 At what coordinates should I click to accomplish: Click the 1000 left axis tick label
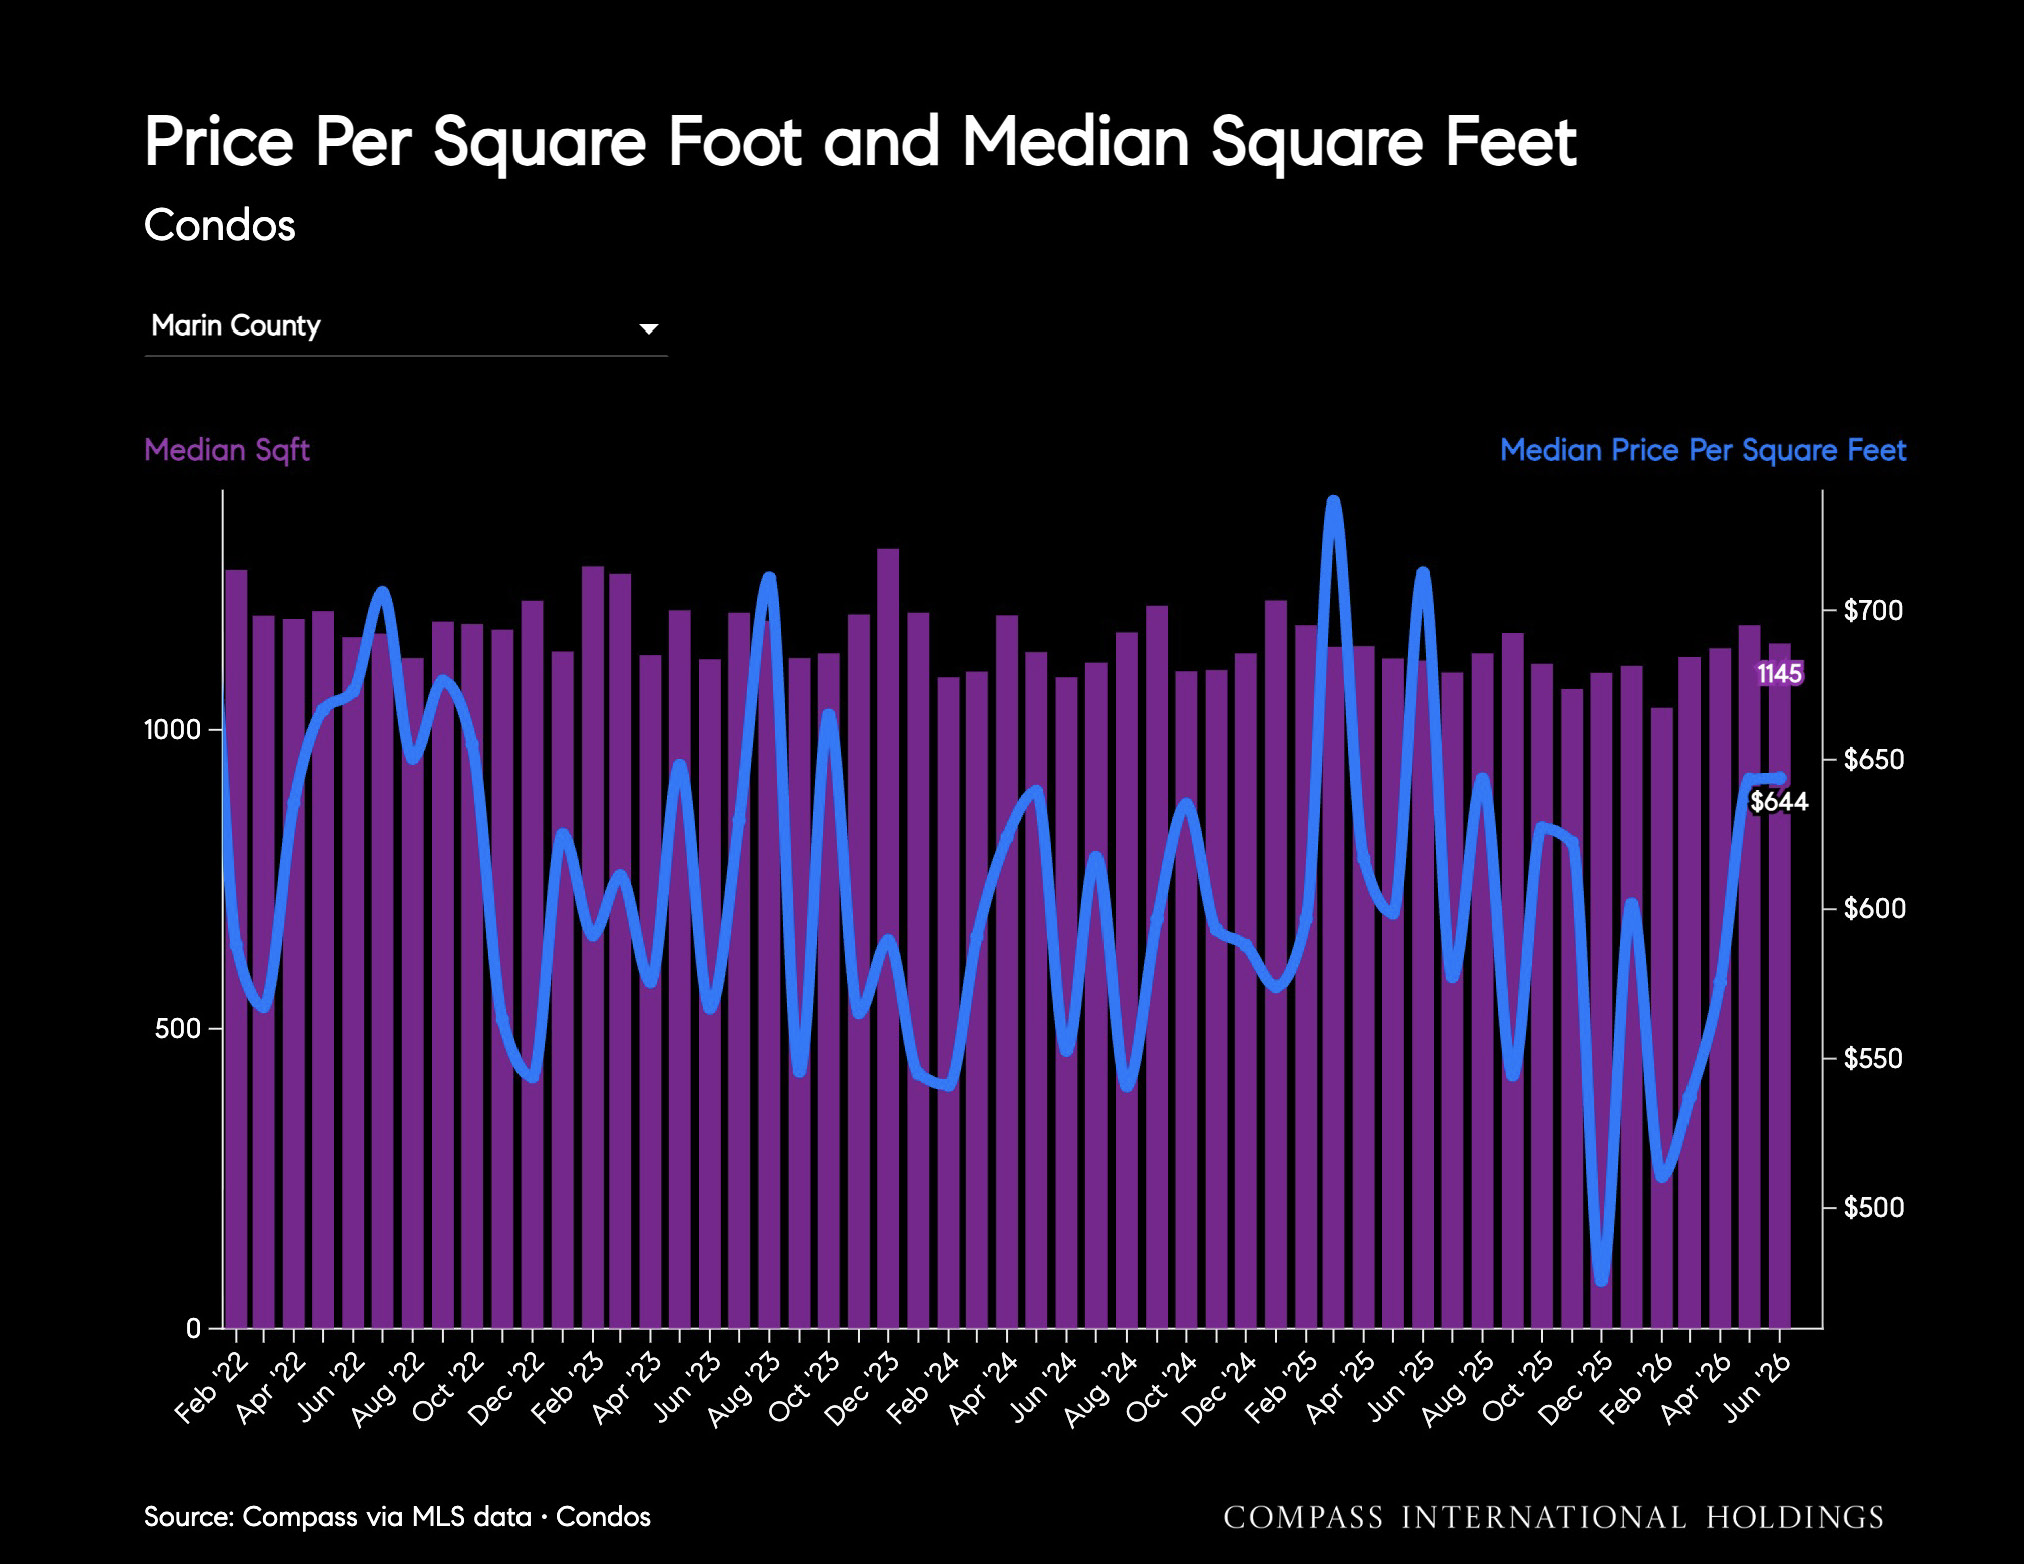pos(173,730)
